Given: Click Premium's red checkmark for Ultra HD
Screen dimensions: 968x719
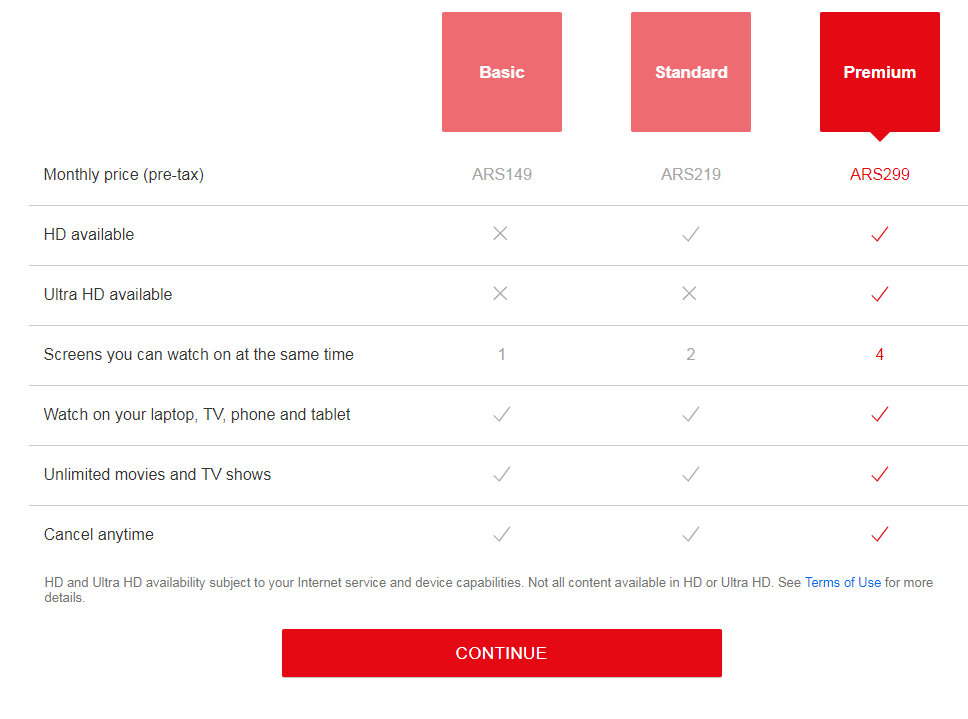Looking at the screenshot, I should point(879,294).
